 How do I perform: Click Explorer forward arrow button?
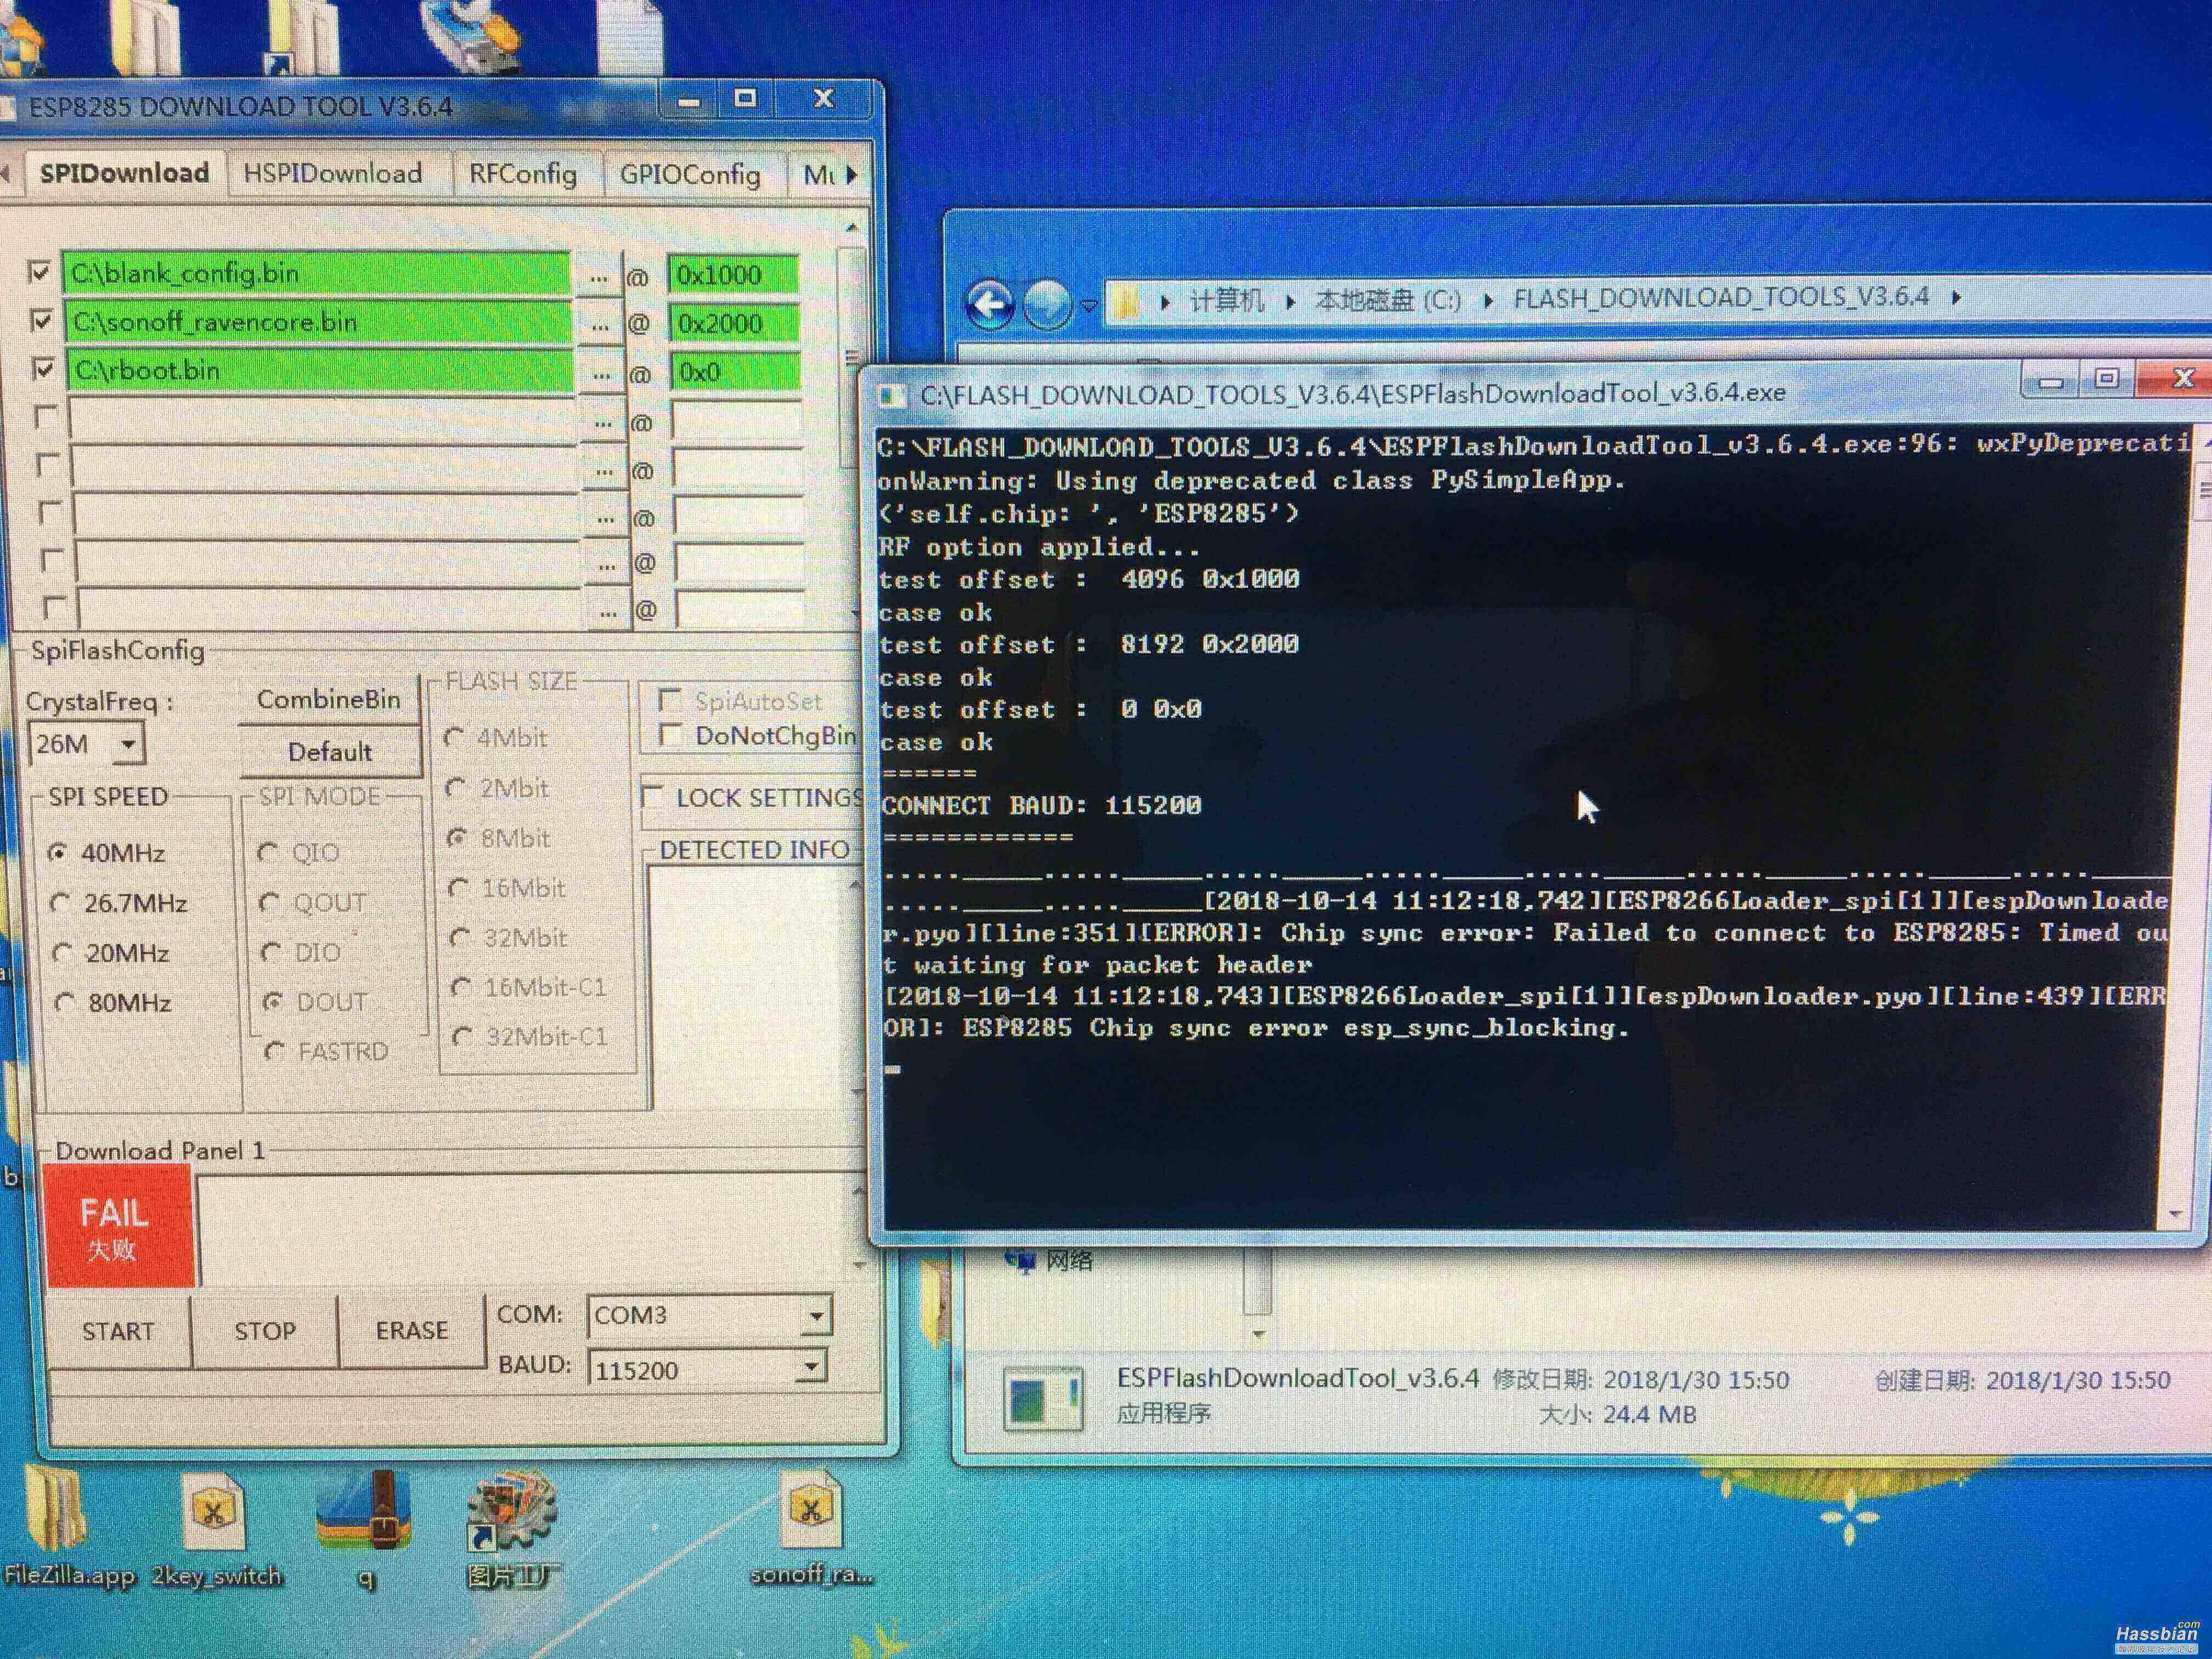click(x=1047, y=303)
